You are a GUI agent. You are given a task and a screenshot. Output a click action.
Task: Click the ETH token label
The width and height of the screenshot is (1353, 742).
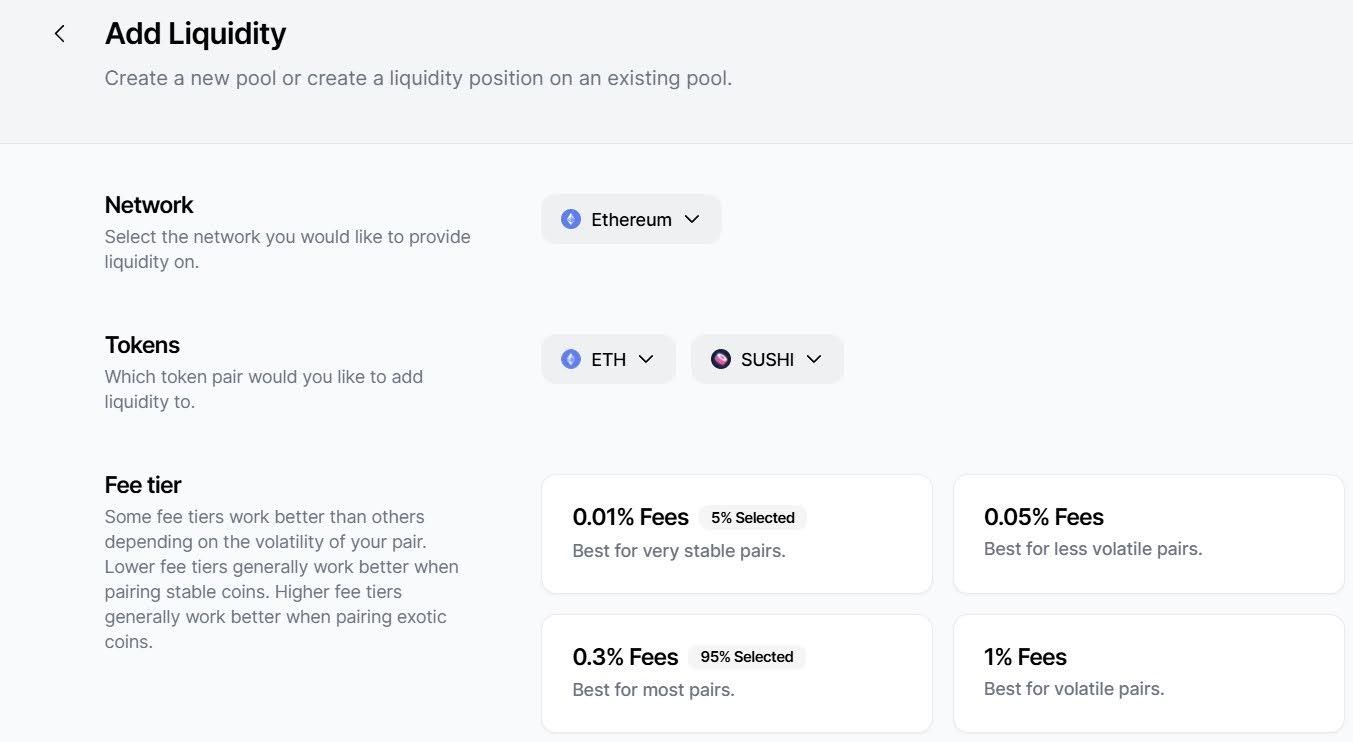coord(608,360)
